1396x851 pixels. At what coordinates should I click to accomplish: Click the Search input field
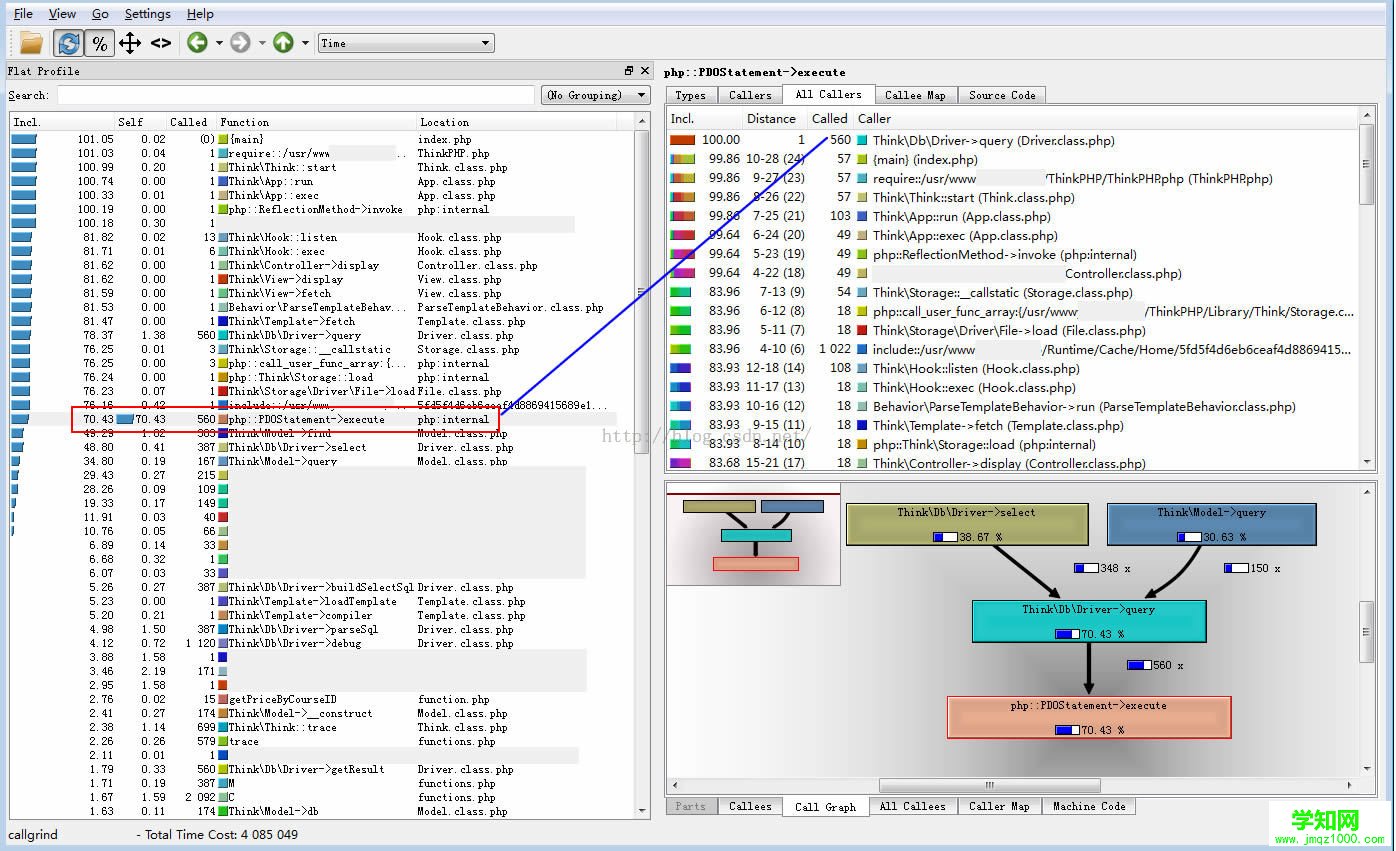coord(296,95)
